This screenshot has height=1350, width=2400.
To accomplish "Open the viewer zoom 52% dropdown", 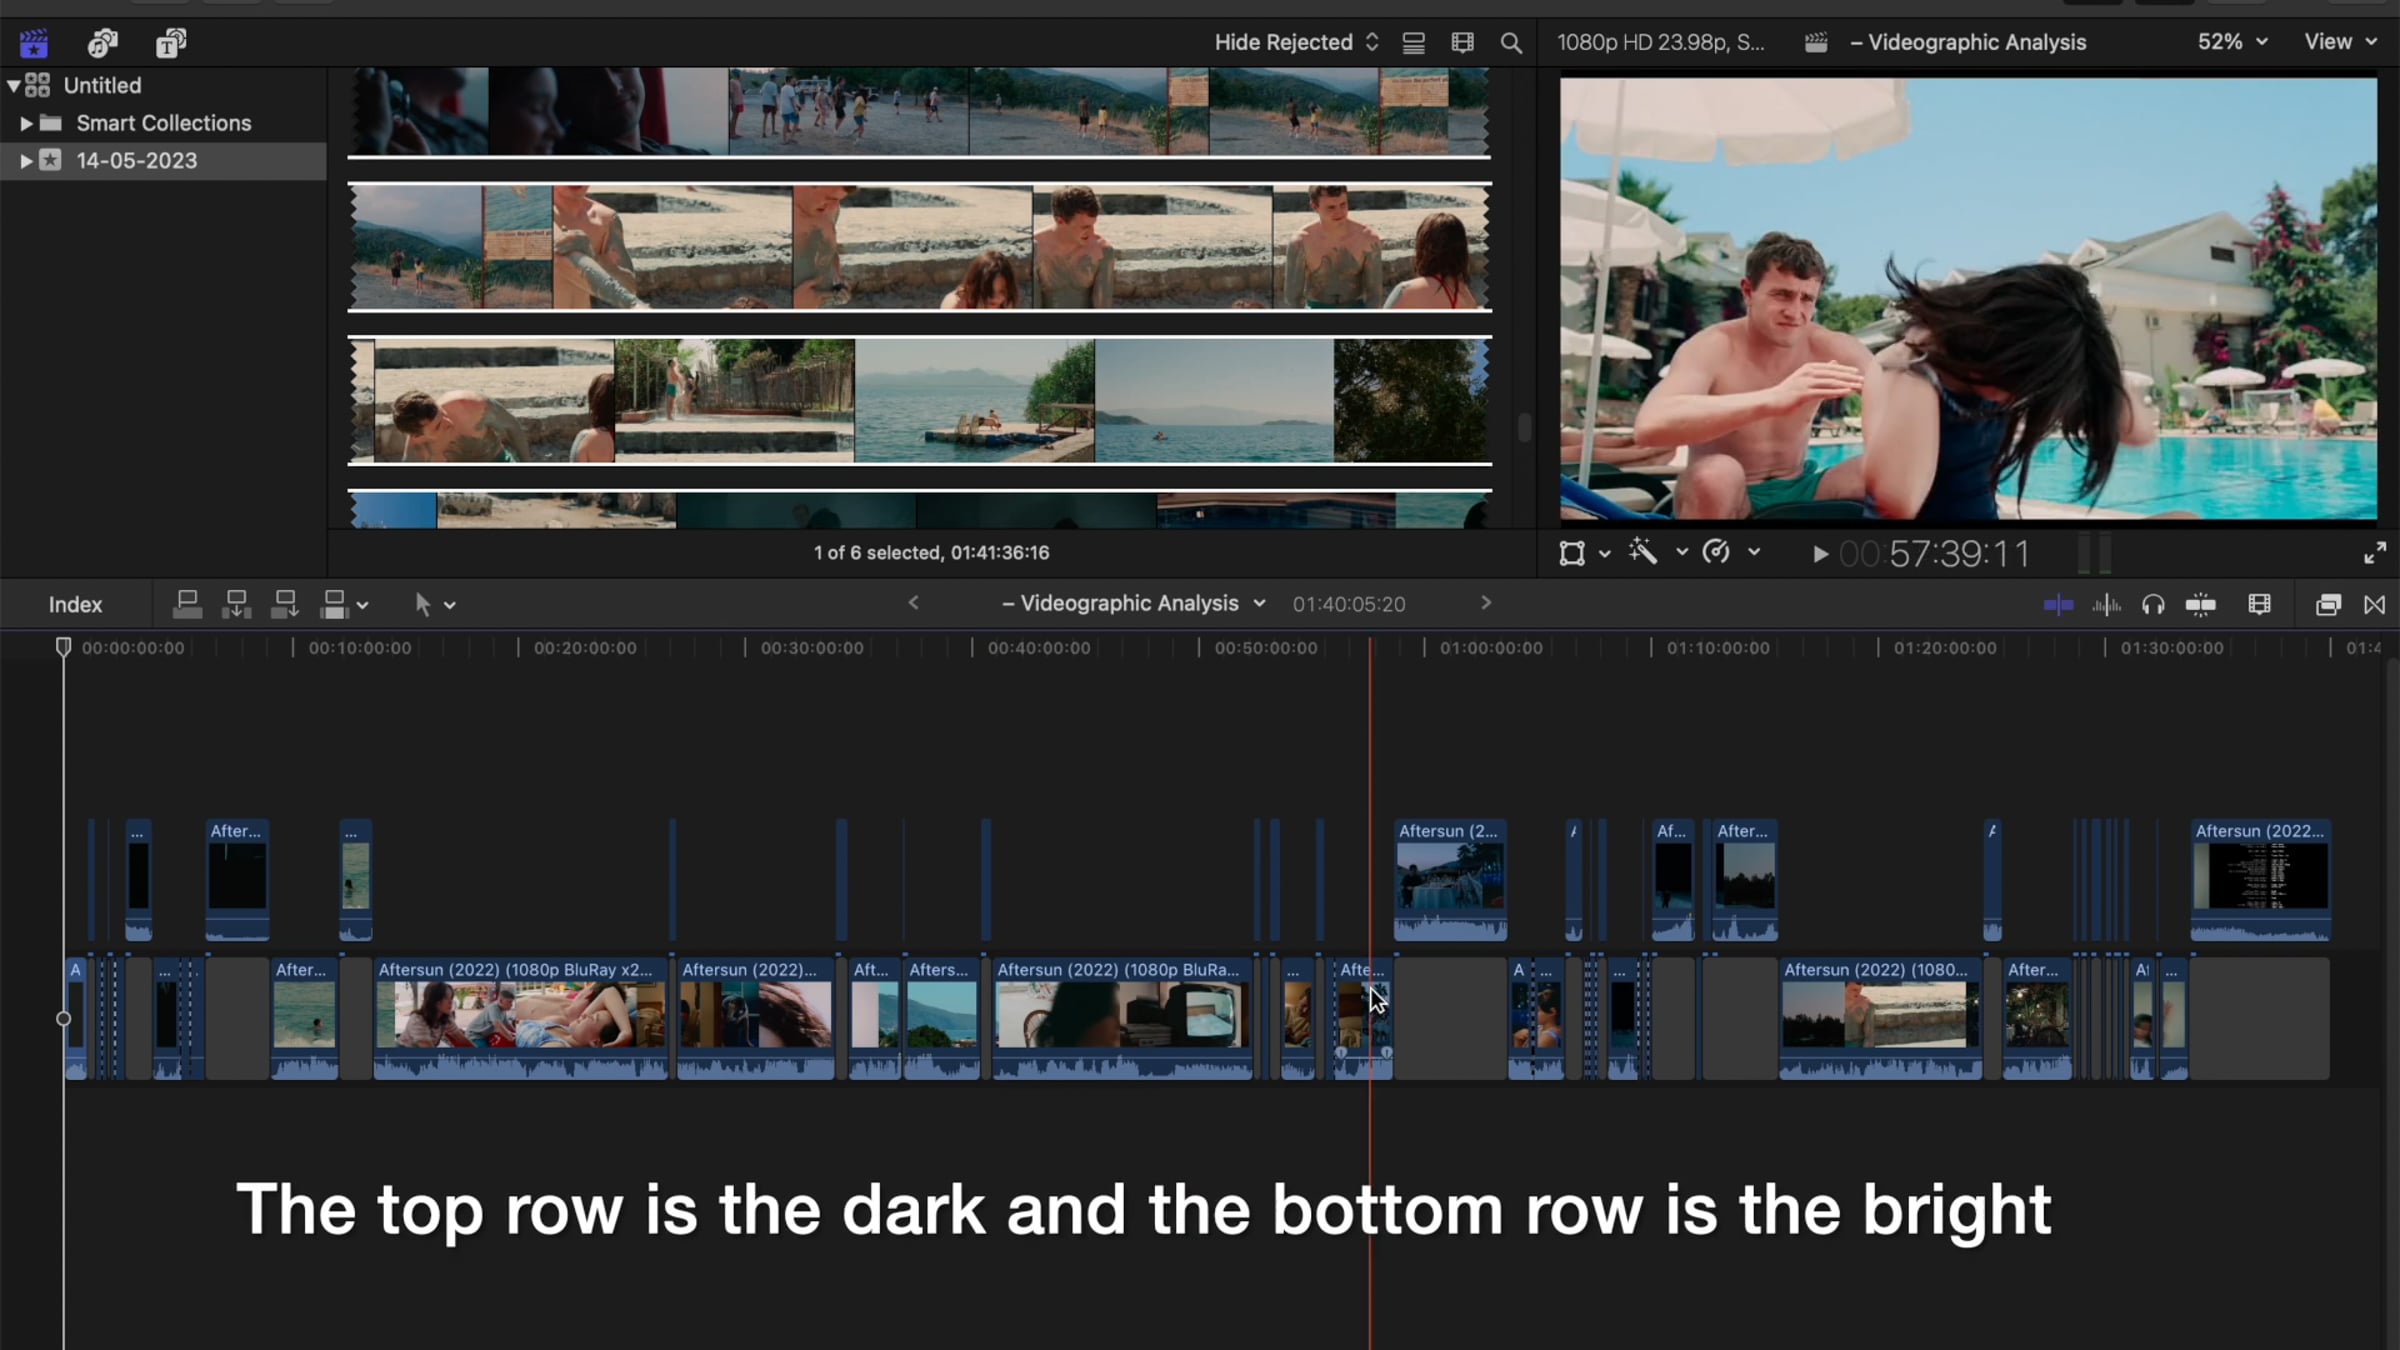I will tap(2232, 42).
